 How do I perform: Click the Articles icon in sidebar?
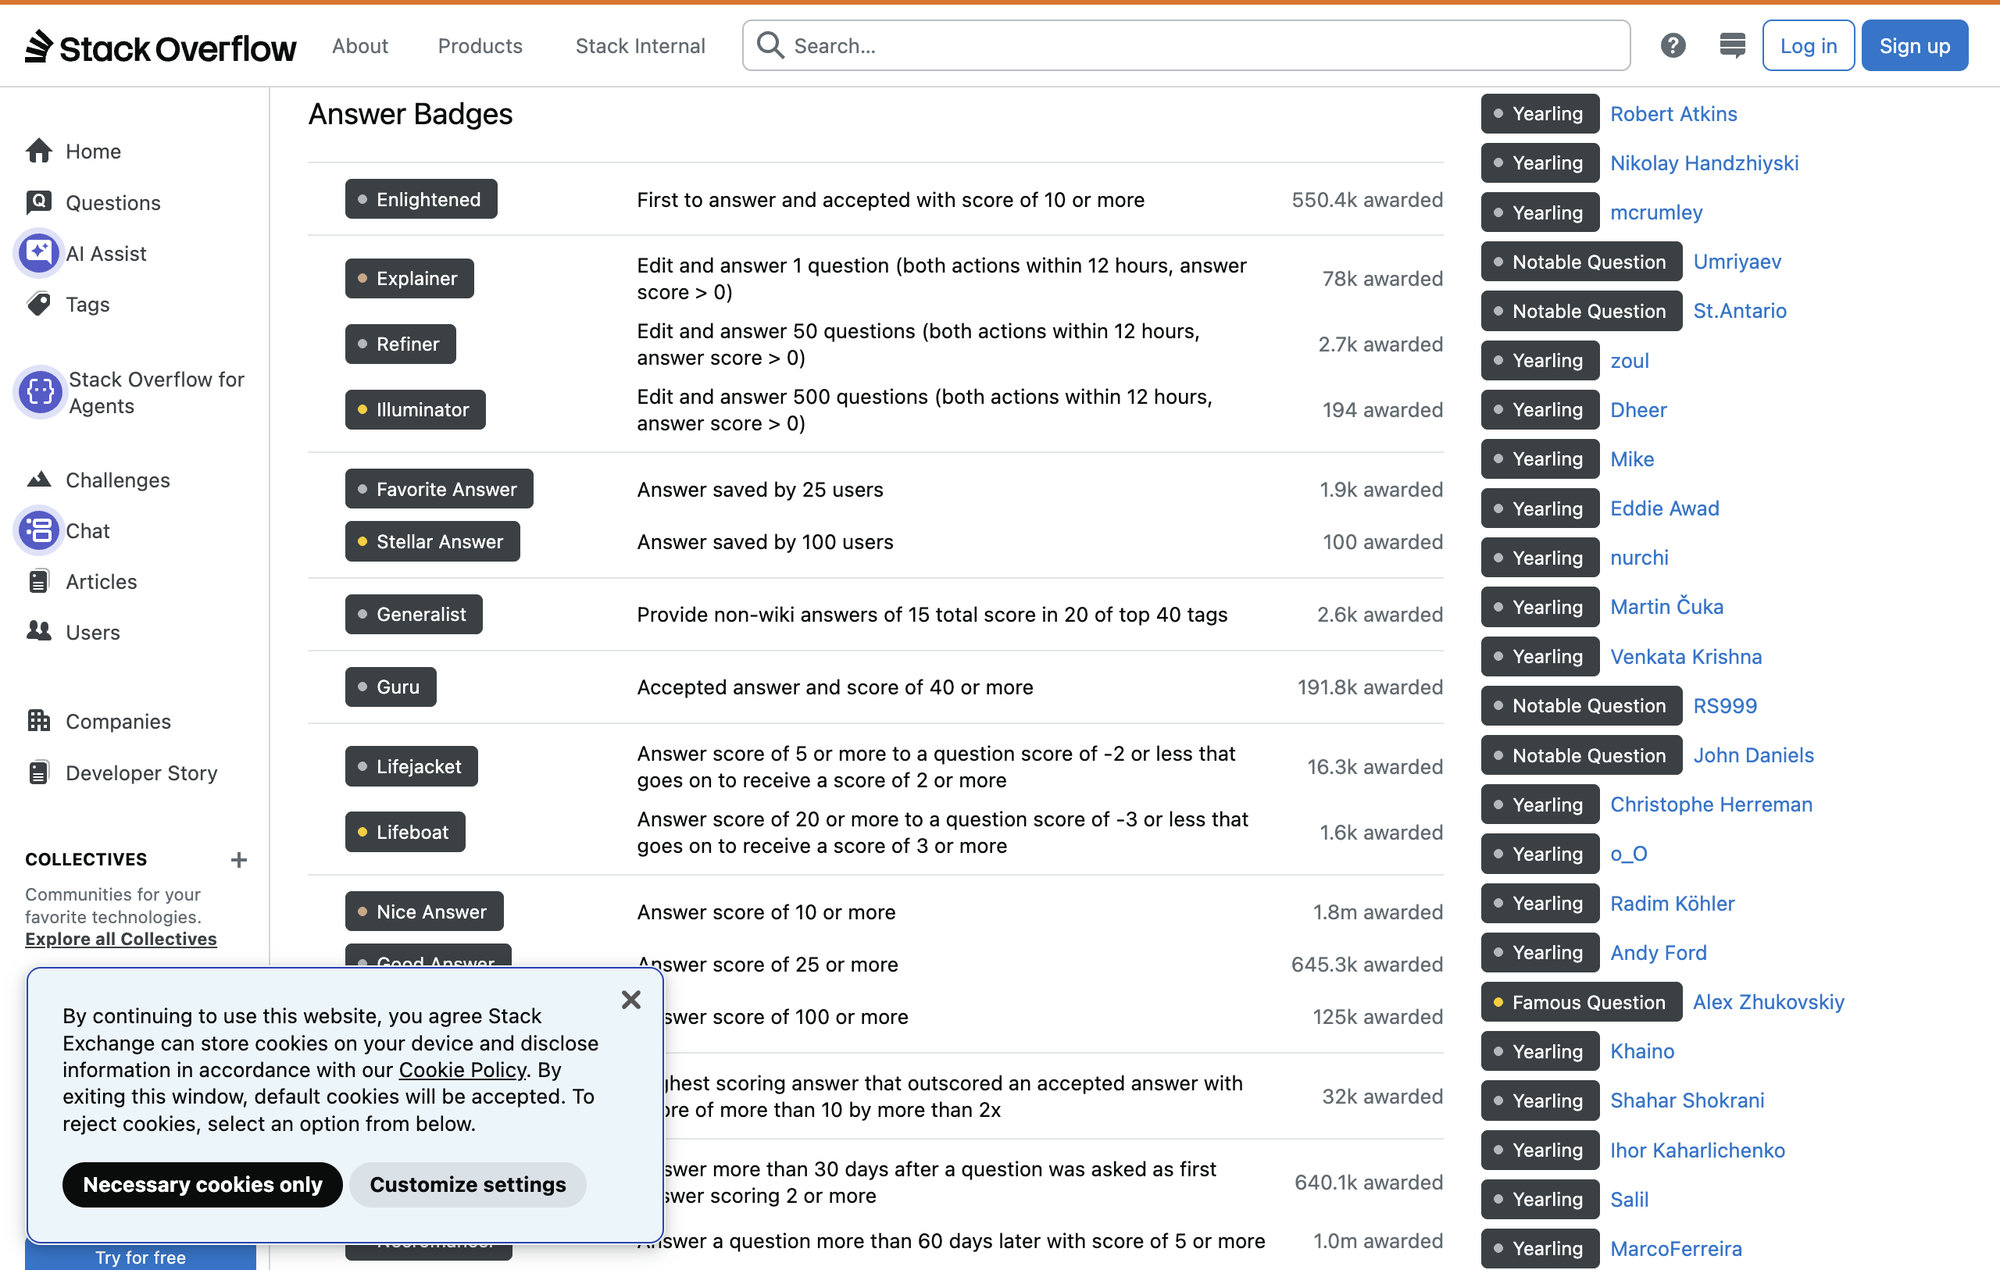(39, 581)
